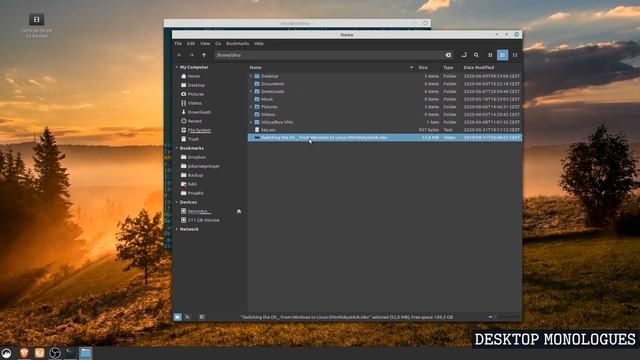Toggle the location entry button in the toolbar

tap(464, 55)
